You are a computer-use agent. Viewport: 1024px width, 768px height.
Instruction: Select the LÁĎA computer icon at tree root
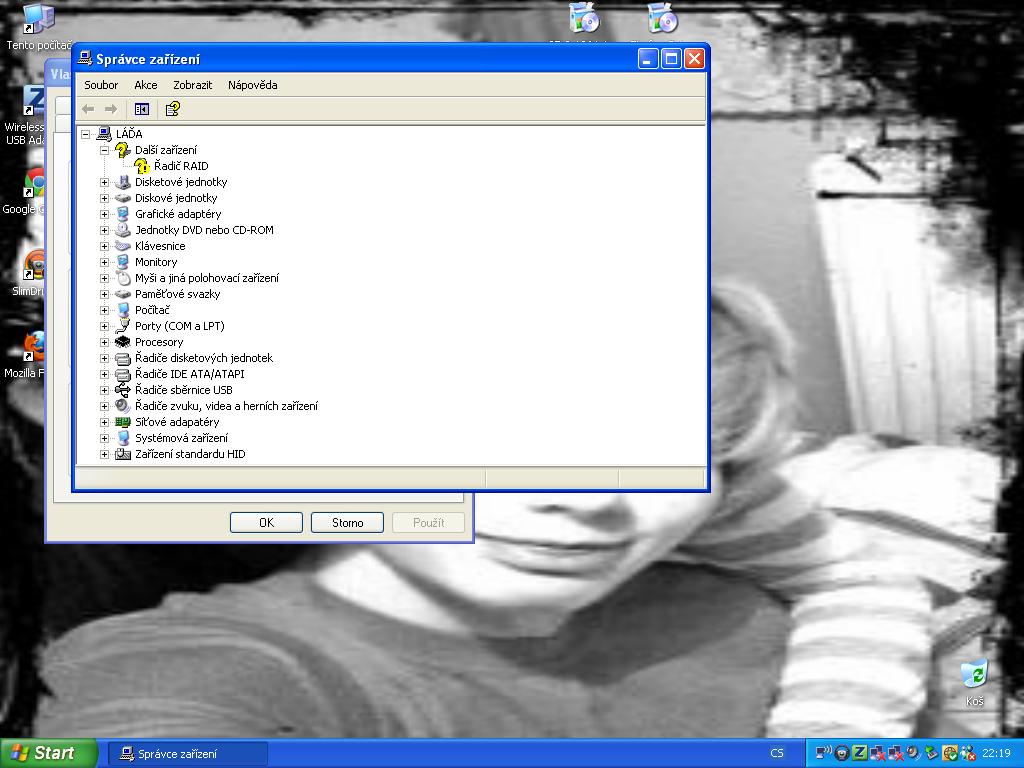click(x=104, y=134)
